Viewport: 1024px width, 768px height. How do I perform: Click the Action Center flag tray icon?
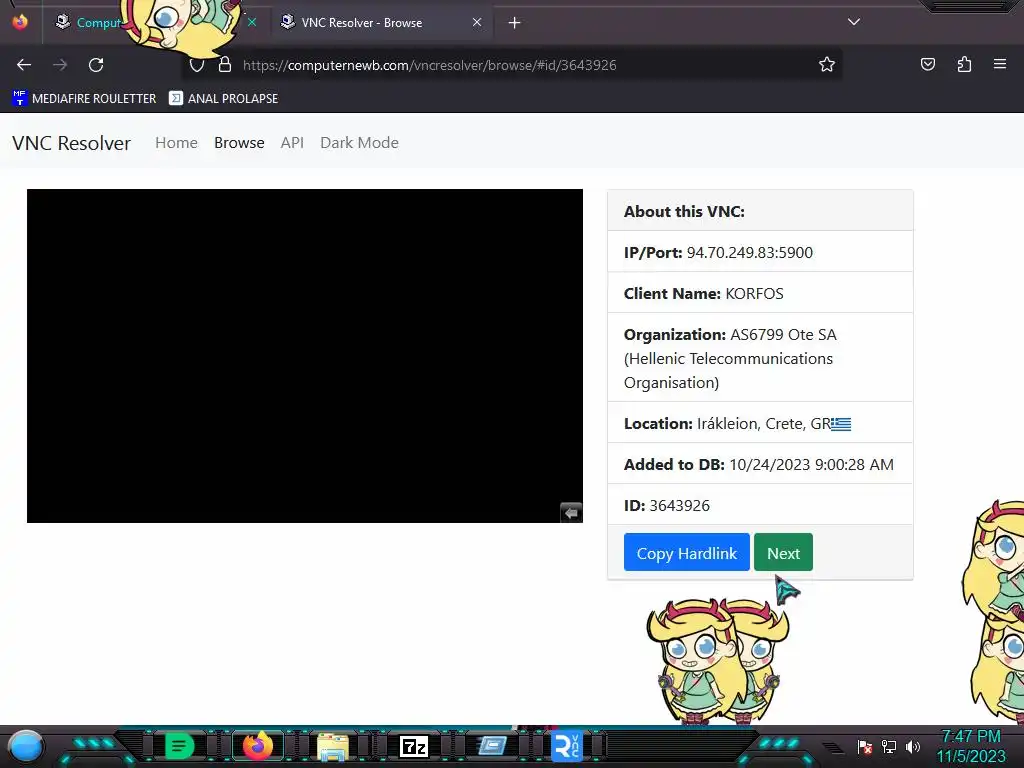pos(865,746)
